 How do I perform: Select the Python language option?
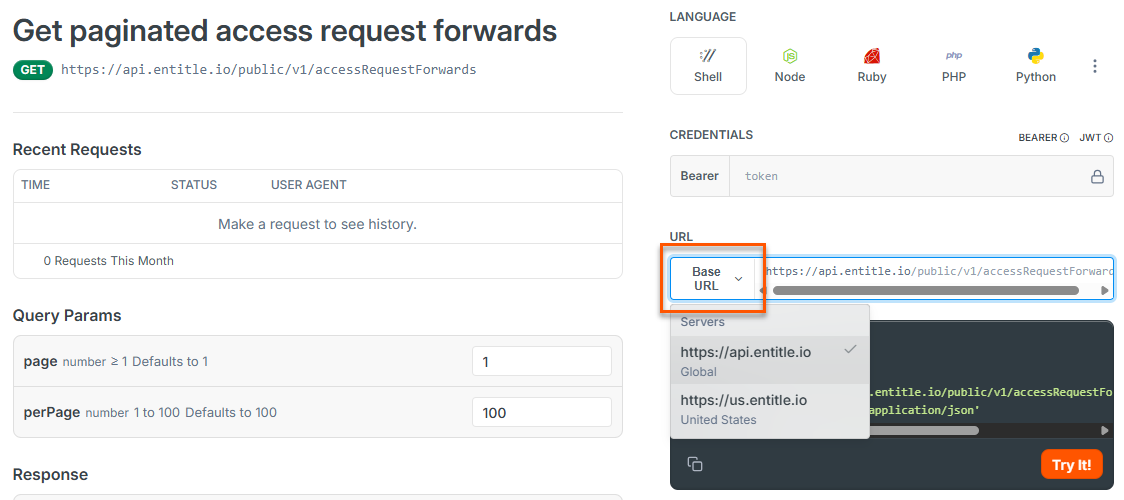coord(1036,66)
